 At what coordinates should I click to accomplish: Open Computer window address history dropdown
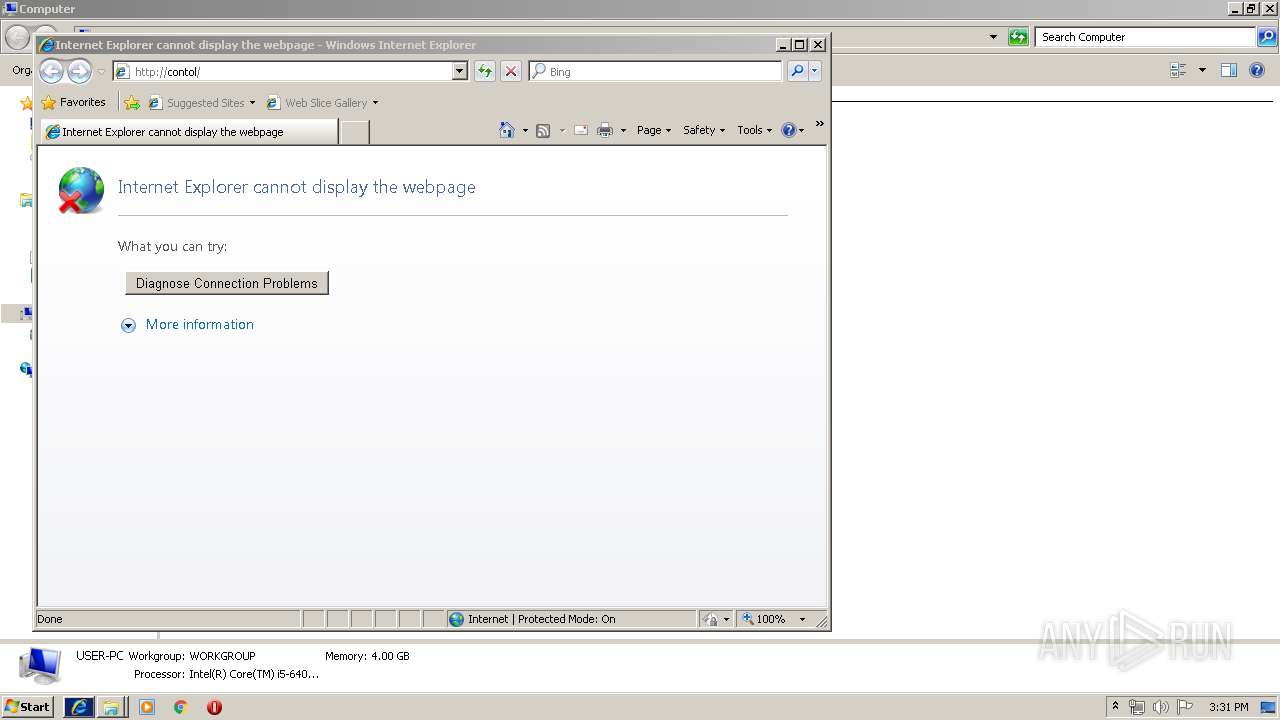pos(993,37)
